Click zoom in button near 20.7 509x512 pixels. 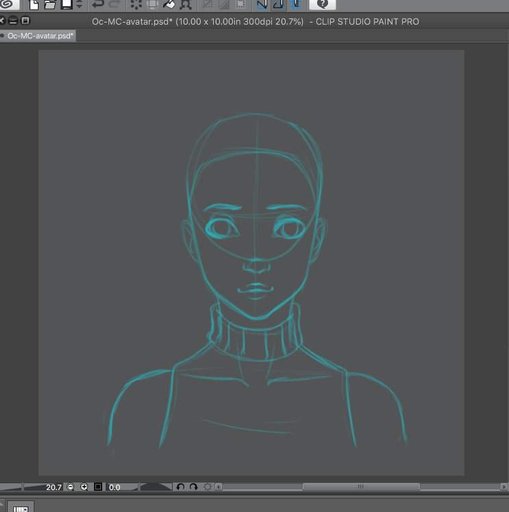pos(84,487)
